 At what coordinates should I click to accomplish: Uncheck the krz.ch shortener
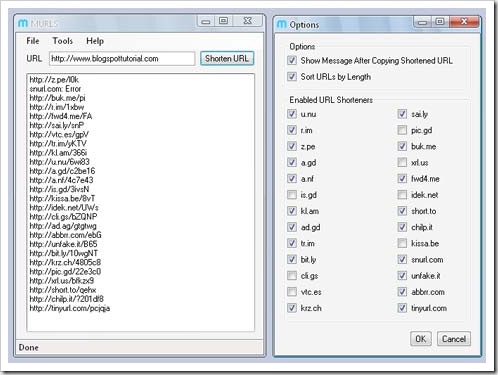tap(292, 308)
